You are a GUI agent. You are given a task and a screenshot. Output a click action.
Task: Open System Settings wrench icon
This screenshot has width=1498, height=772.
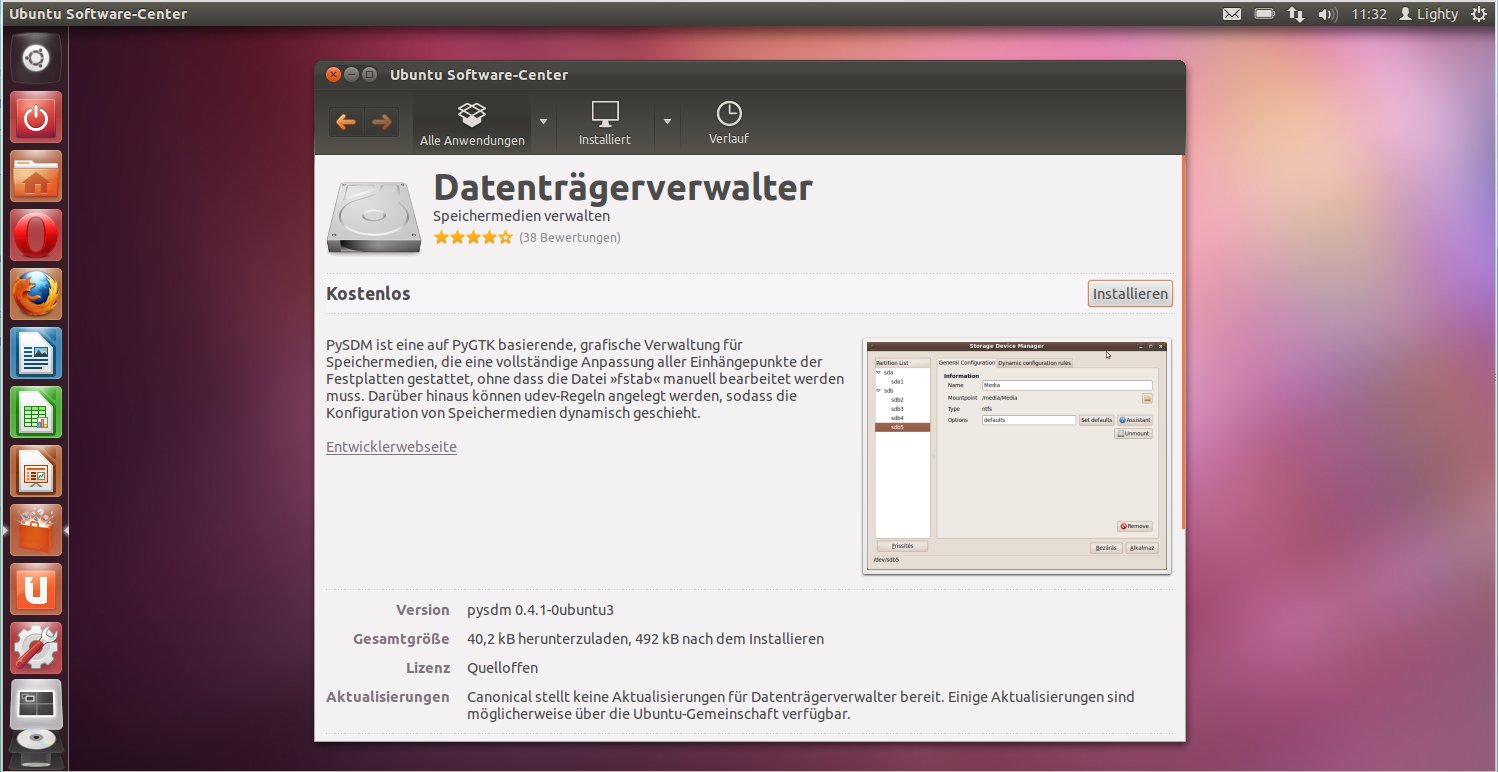[x=36, y=649]
